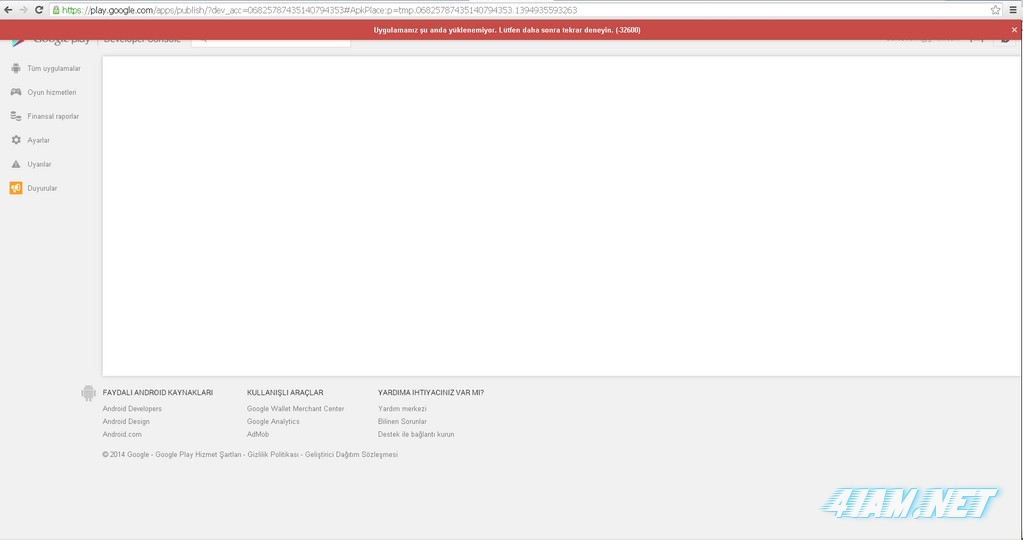This screenshot has width=1023, height=540.
Task: Click the gear icon for Ayarlar
Action: coord(16,140)
